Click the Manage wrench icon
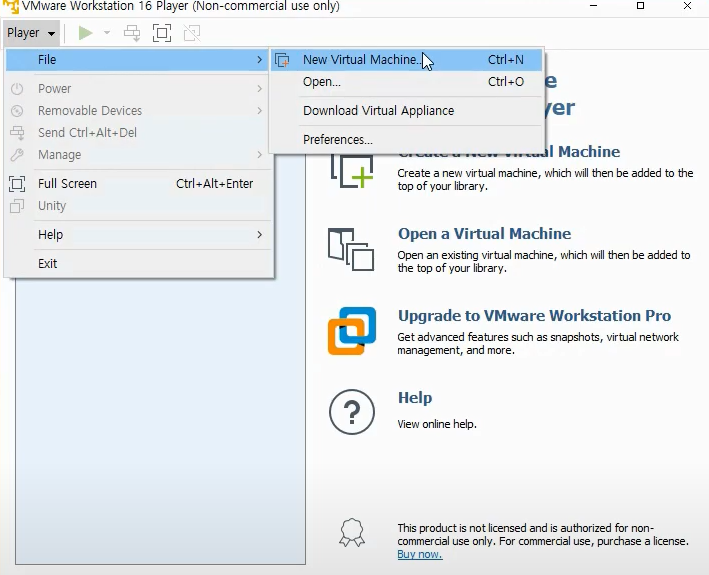 [17, 155]
